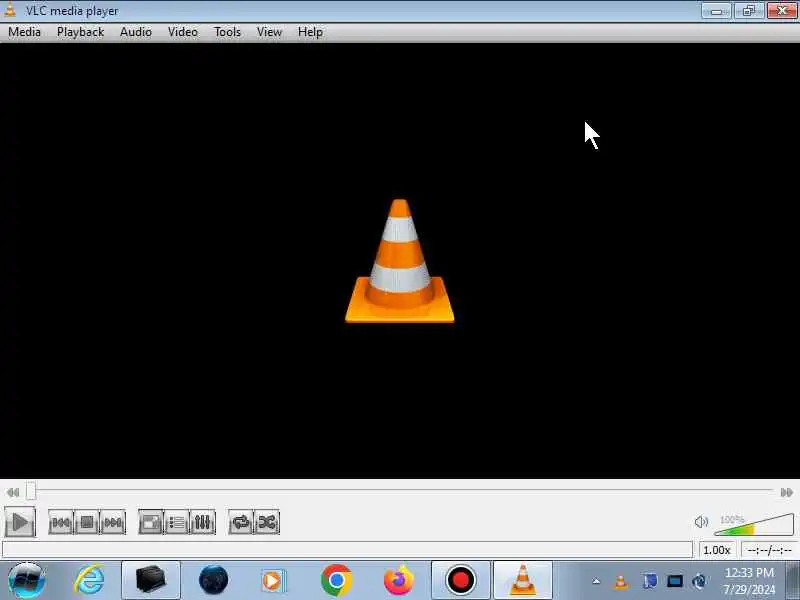Viewport: 800px width, 600px height.
Task: Open the Tools menu
Action: point(228,32)
